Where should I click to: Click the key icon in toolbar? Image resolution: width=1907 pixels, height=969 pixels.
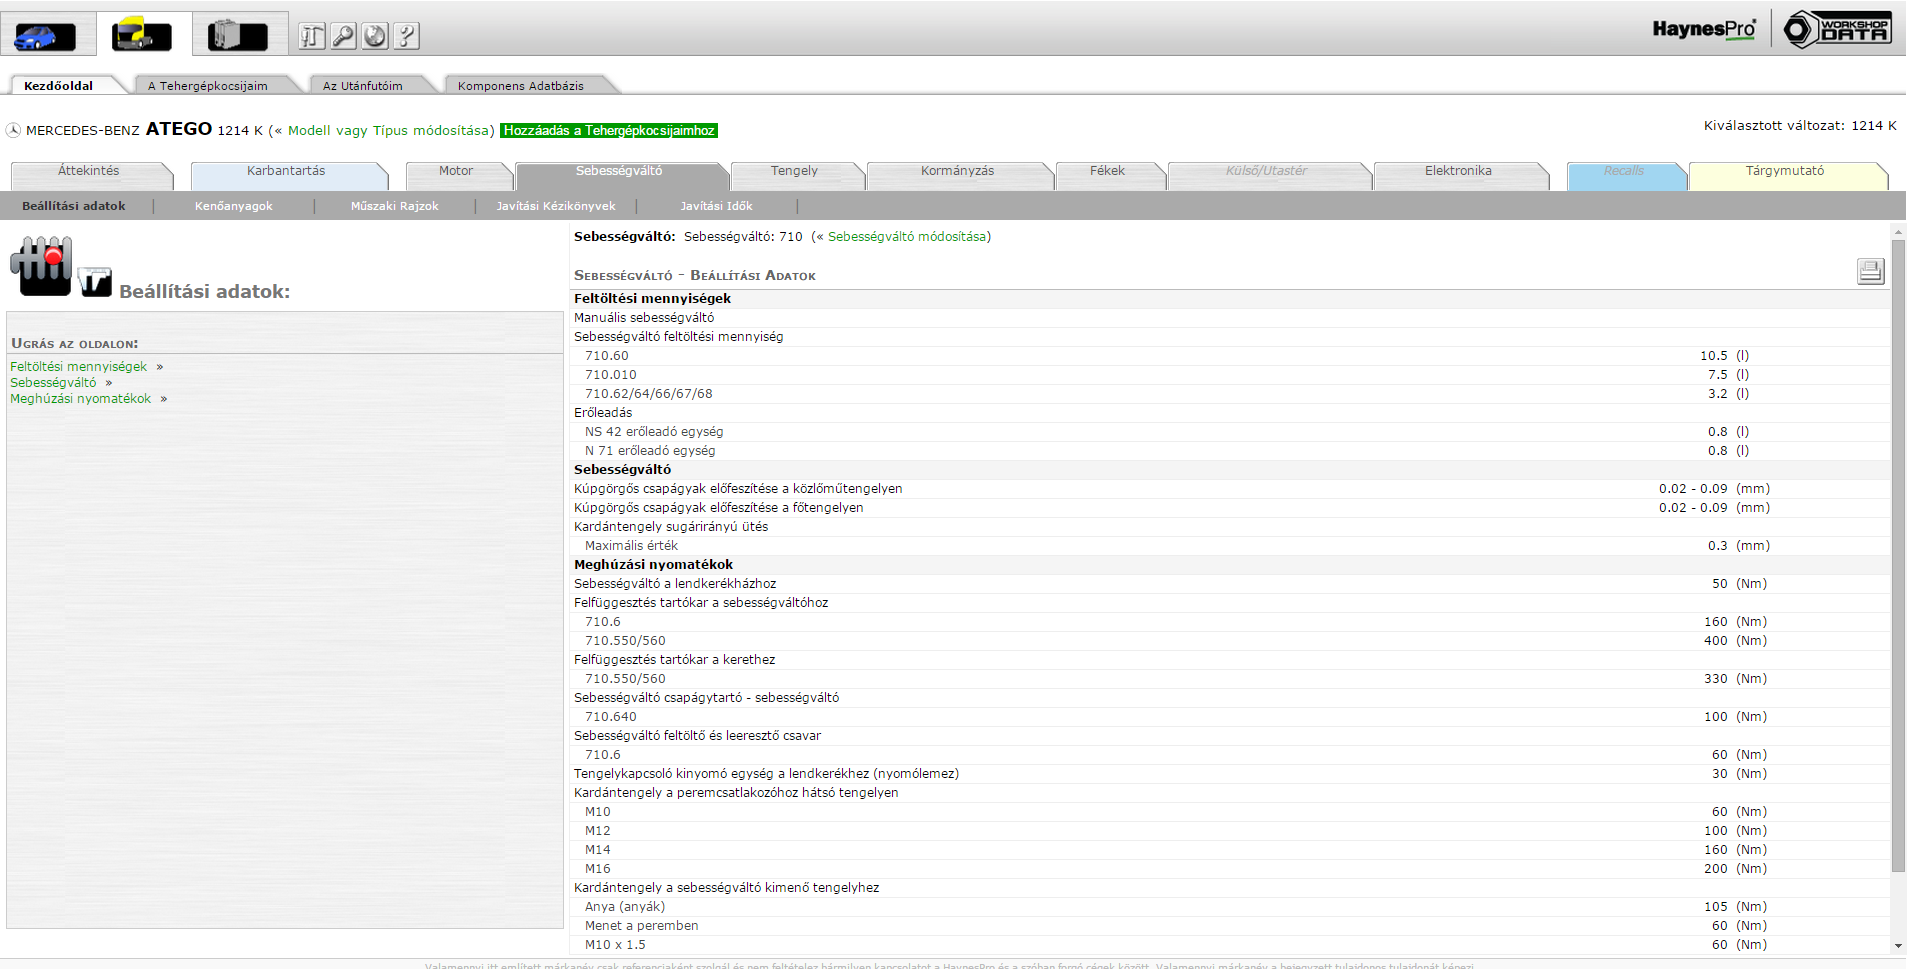click(x=343, y=37)
